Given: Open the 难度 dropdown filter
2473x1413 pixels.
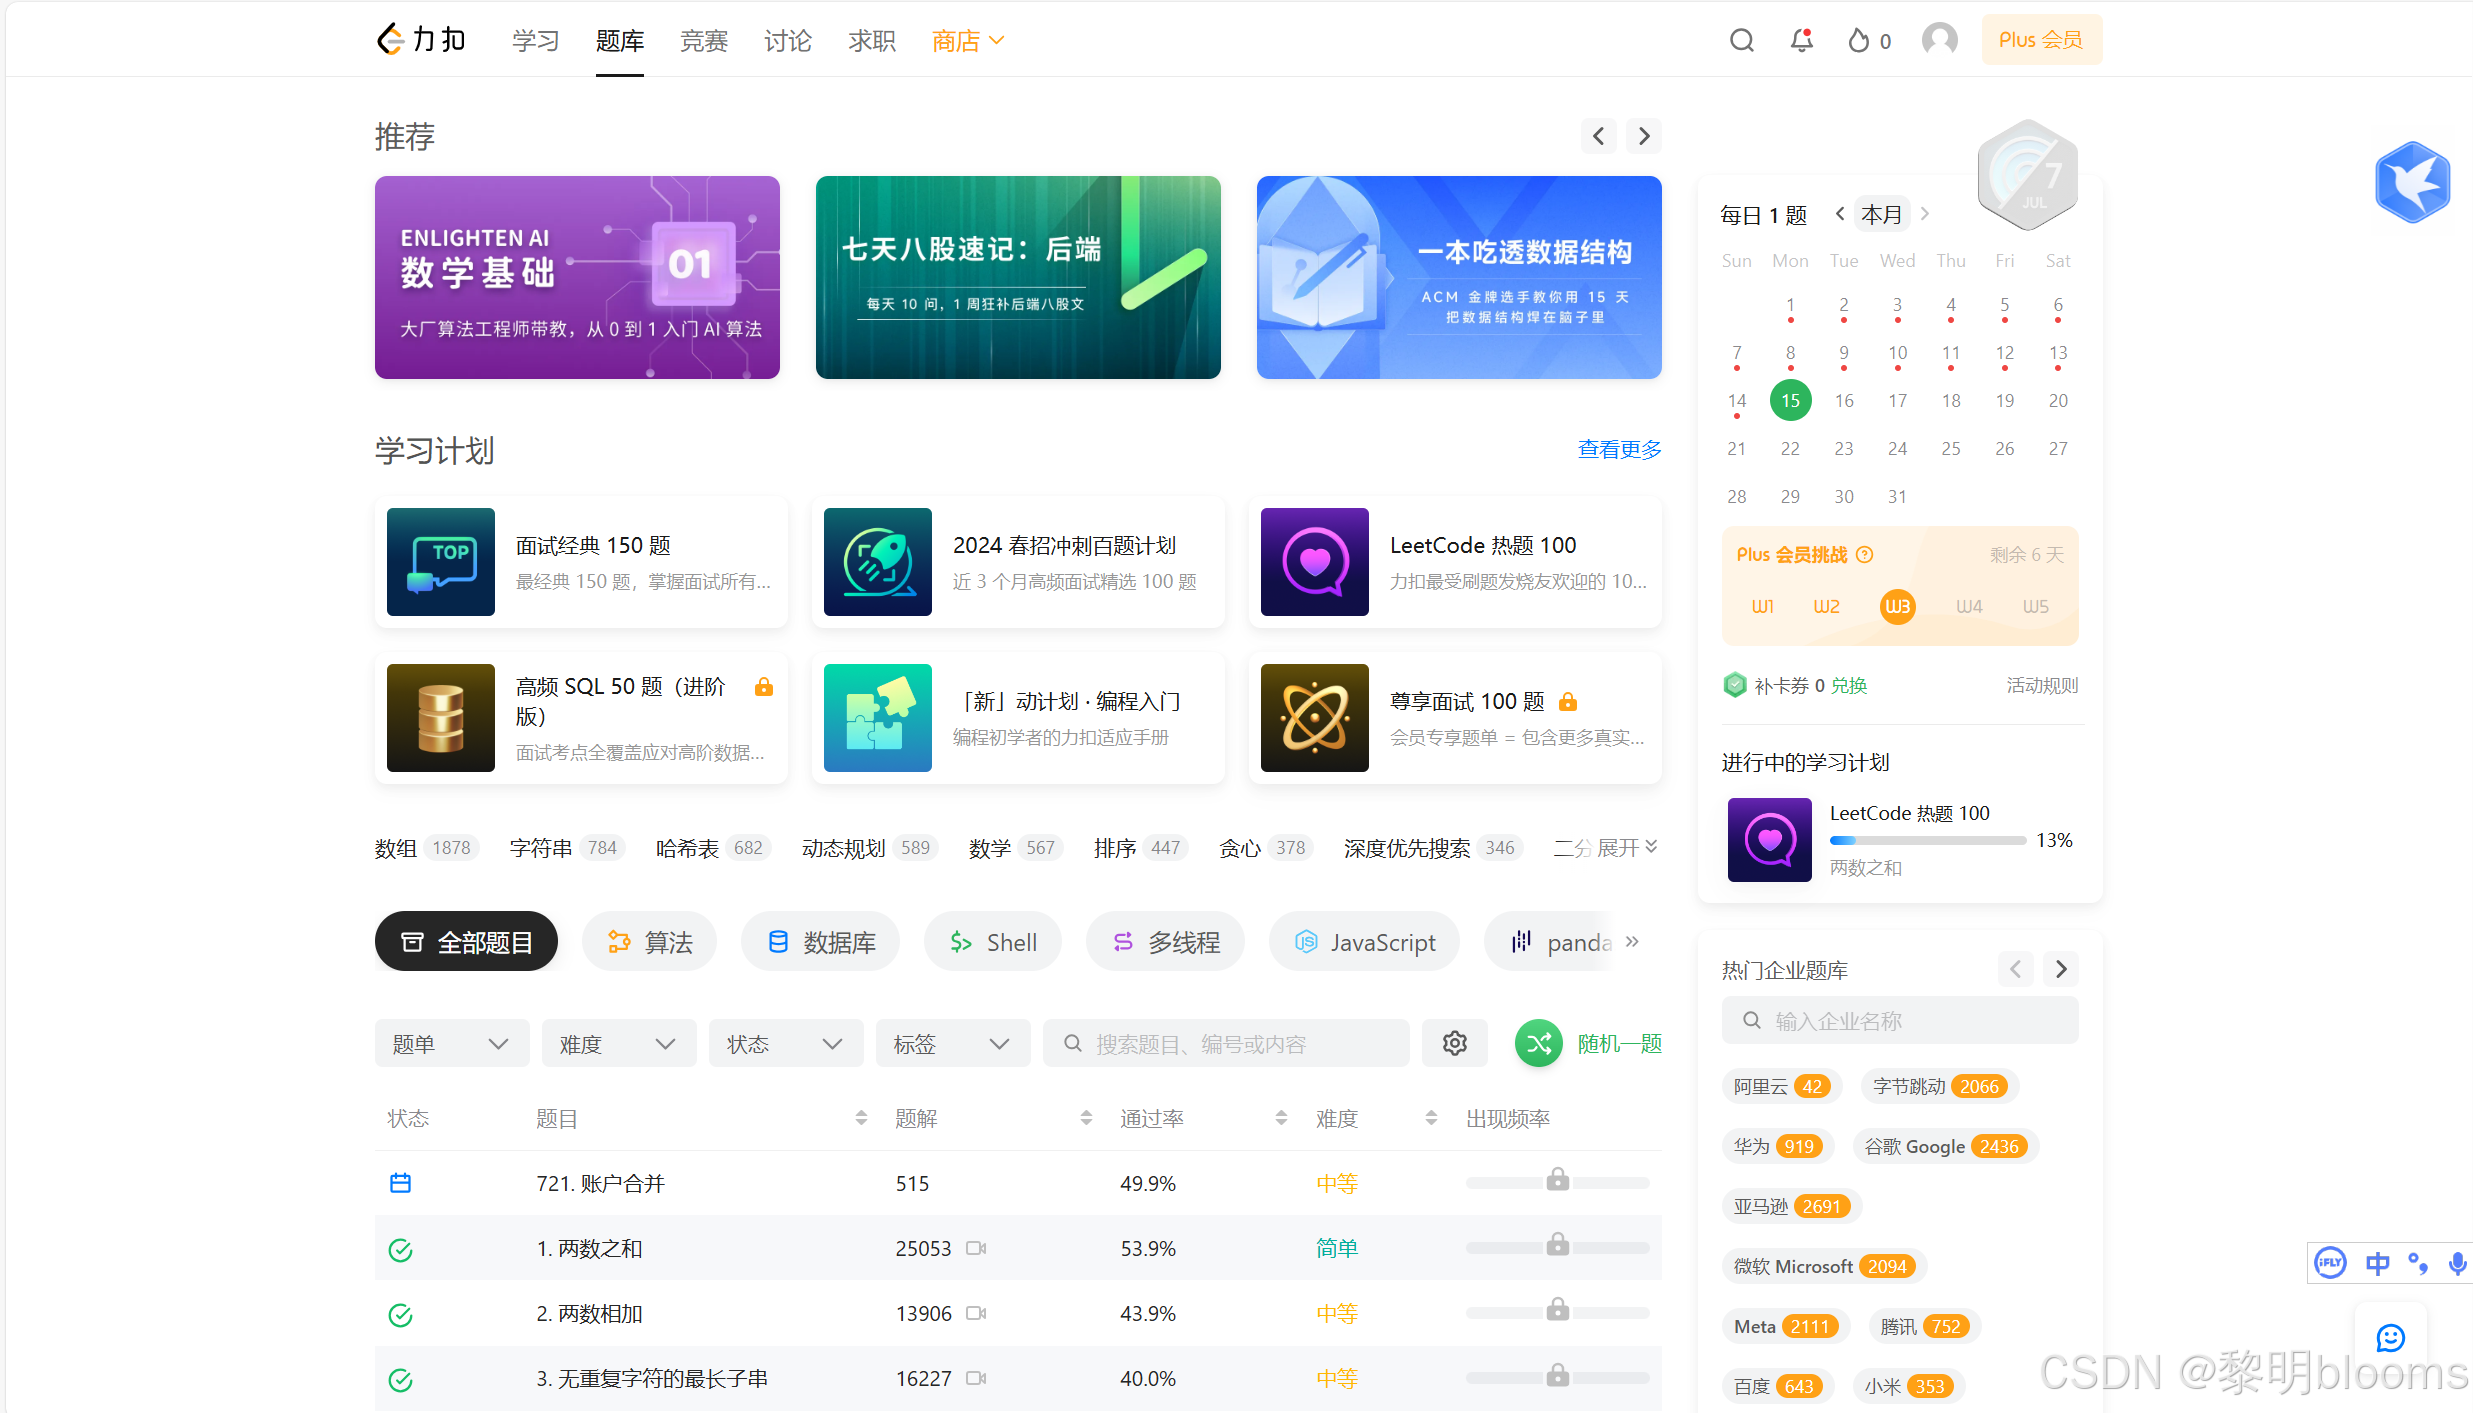Looking at the screenshot, I should pos(619,1043).
